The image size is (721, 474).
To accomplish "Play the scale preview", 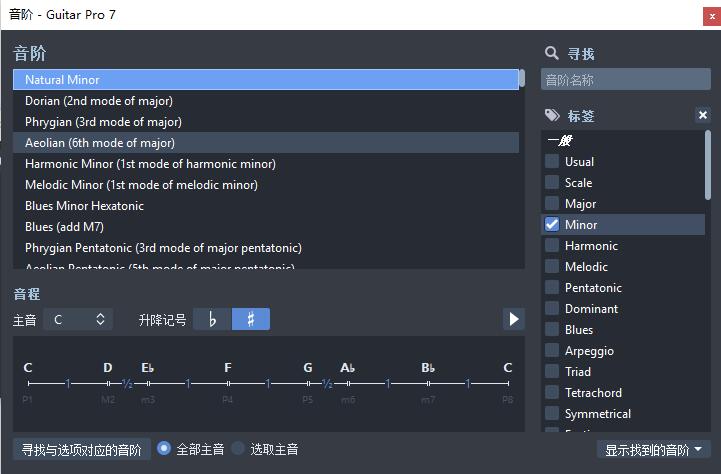I will 513,319.
